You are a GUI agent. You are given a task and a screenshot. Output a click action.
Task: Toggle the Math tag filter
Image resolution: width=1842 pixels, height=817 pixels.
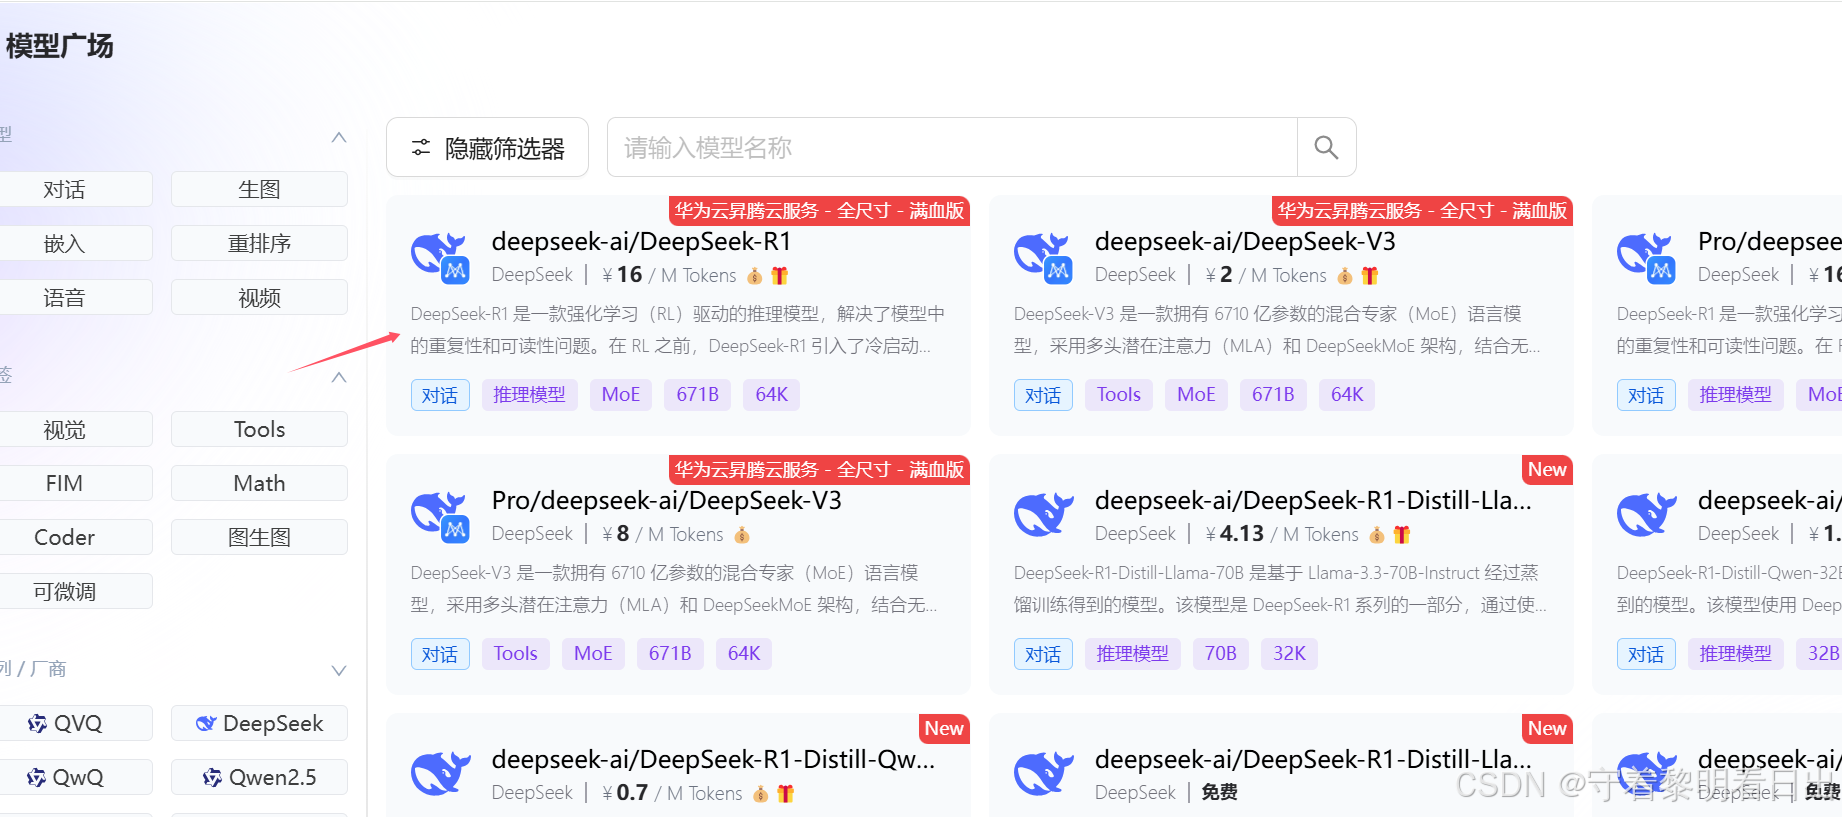[x=259, y=483]
